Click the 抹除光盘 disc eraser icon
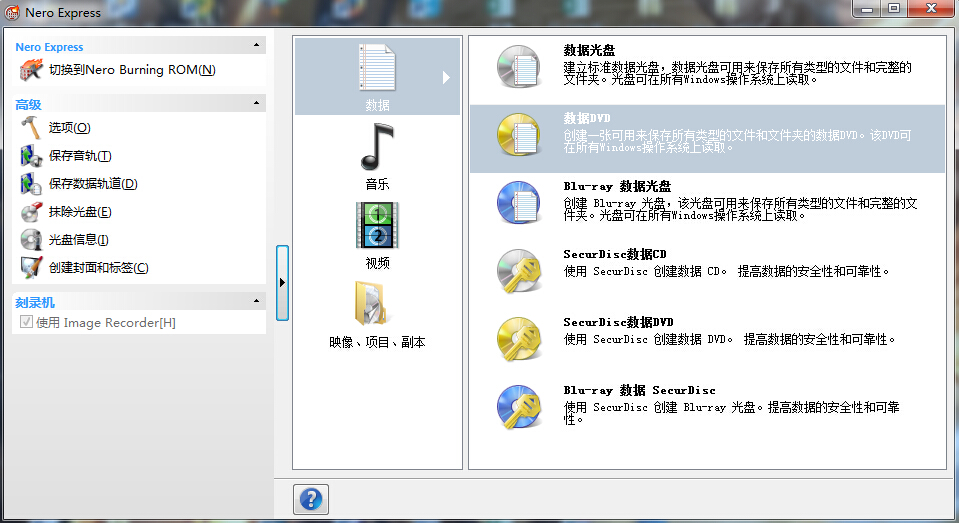This screenshot has width=959, height=523. coord(31,212)
